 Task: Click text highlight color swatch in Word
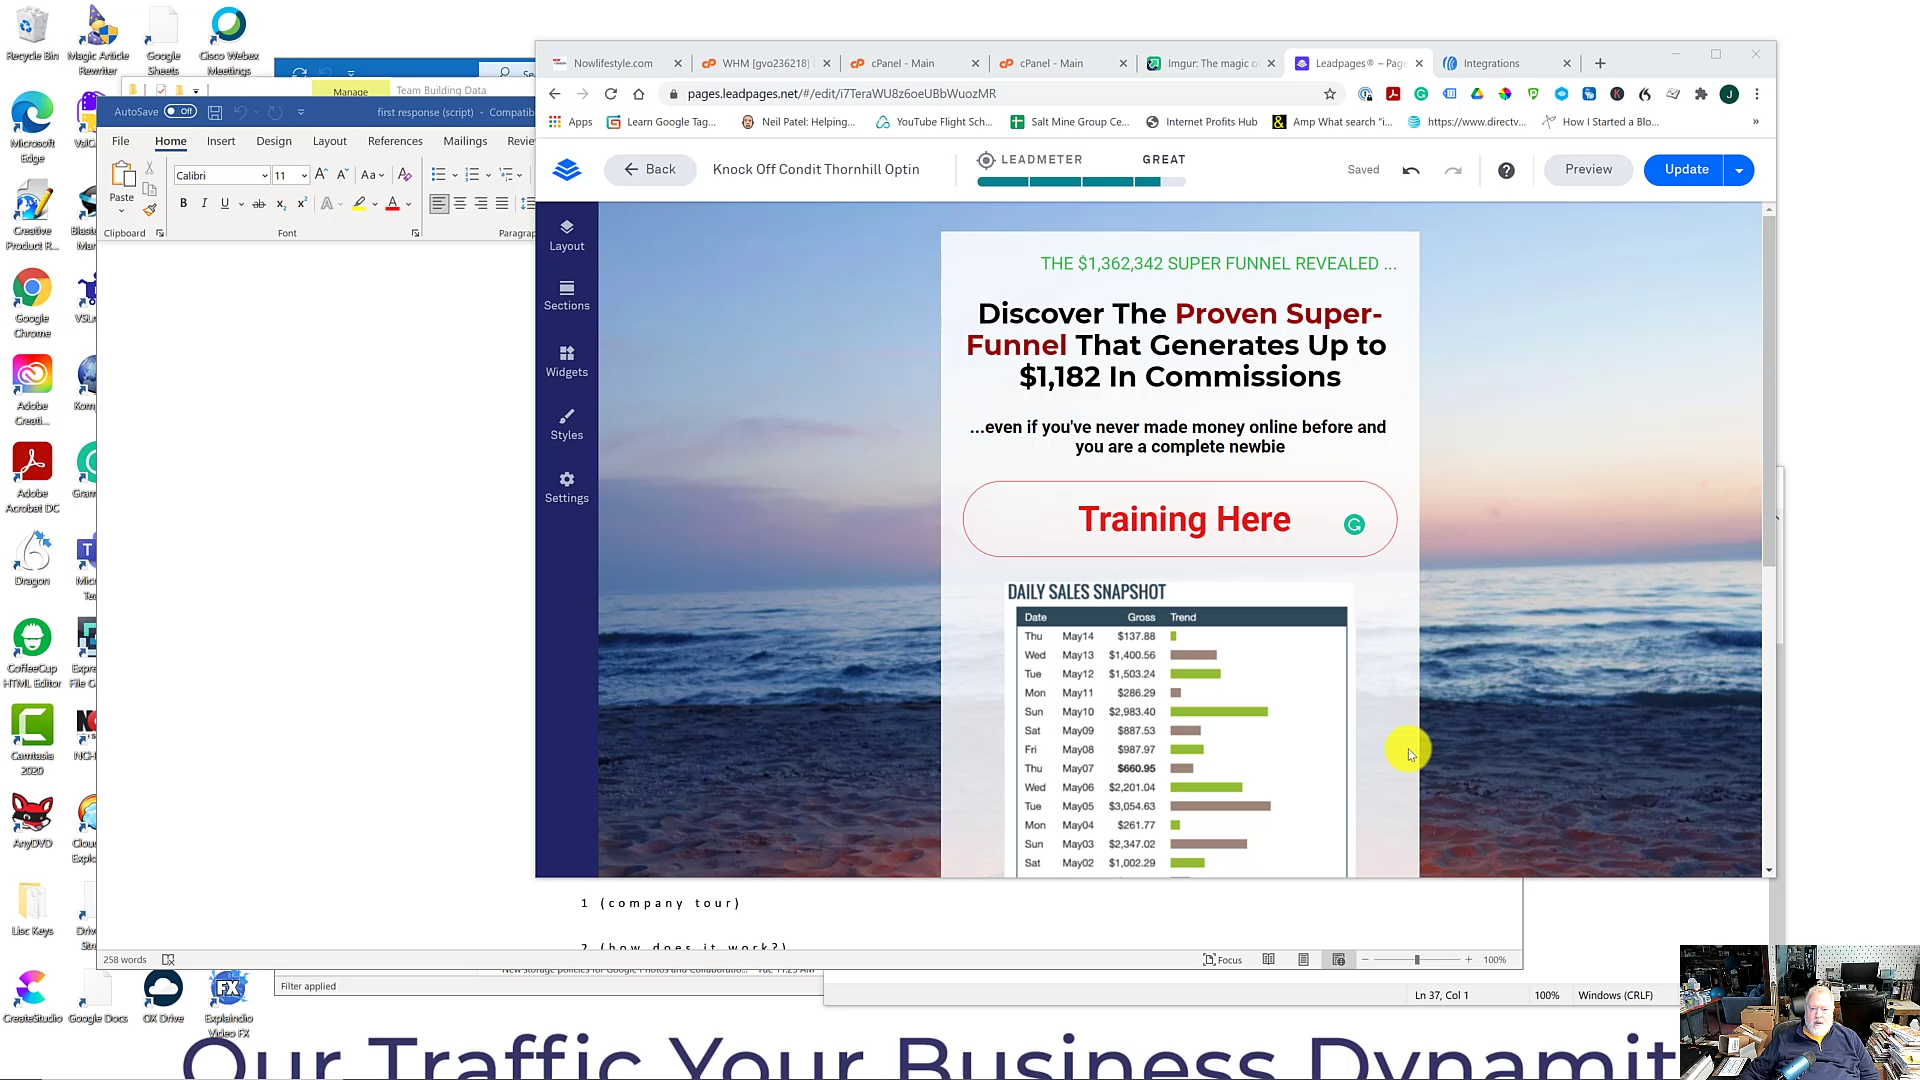click(359, 203)
